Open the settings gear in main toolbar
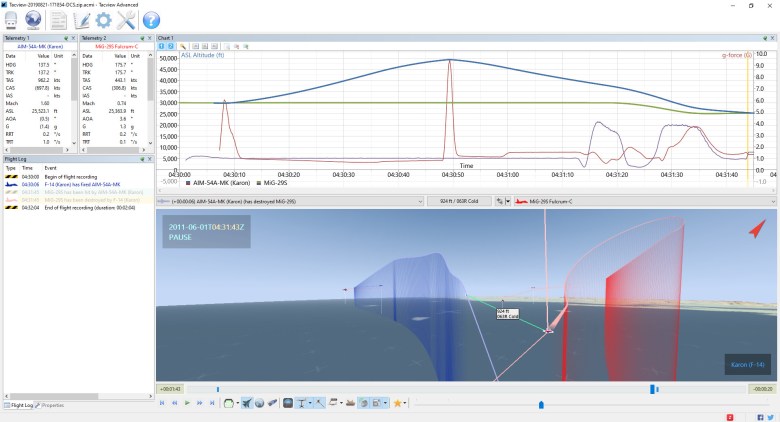Image resolution: width=780 pixels, height=422 pixels. [x=104, y=19]
